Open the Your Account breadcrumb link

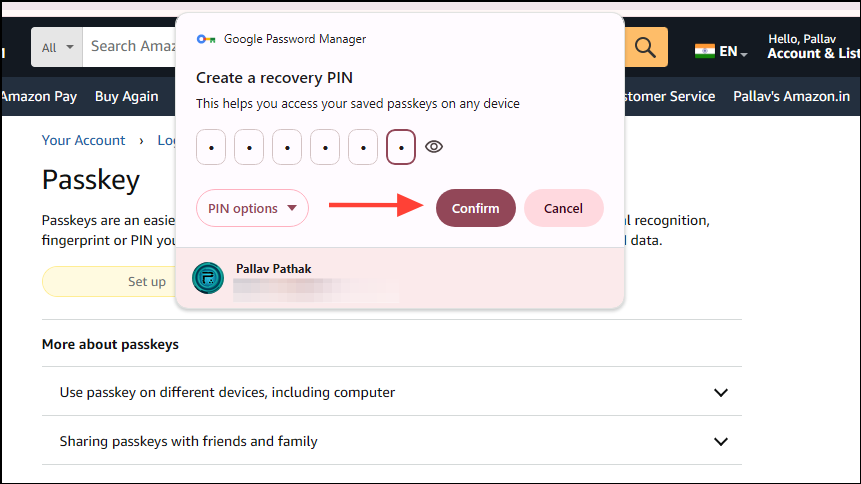83,140
